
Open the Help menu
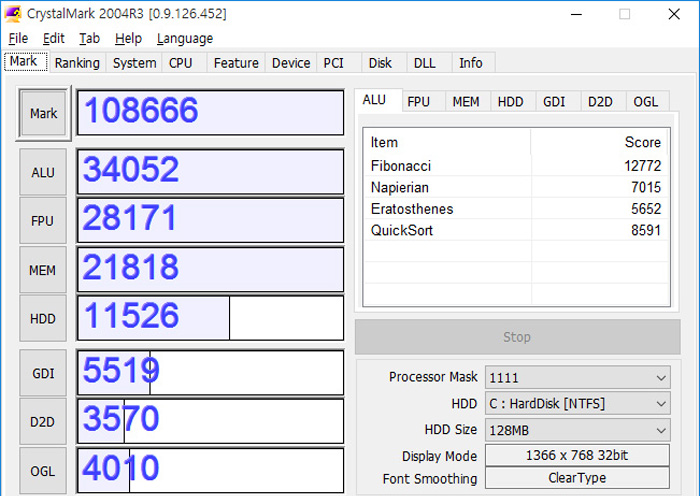pyautogui.click(x=128, y=39)
